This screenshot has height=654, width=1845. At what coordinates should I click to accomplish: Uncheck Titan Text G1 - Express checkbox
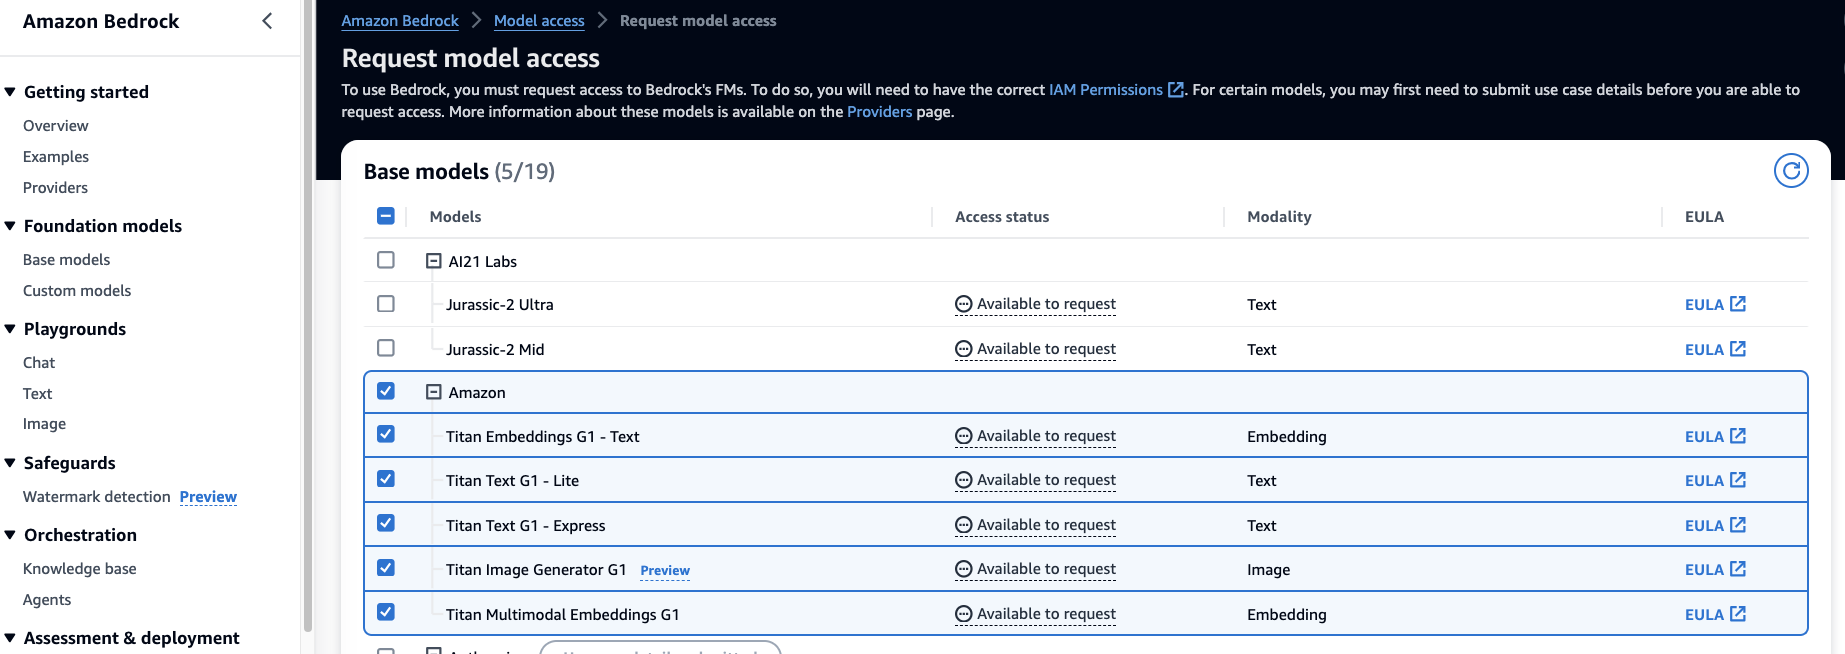tap(386, 523)
